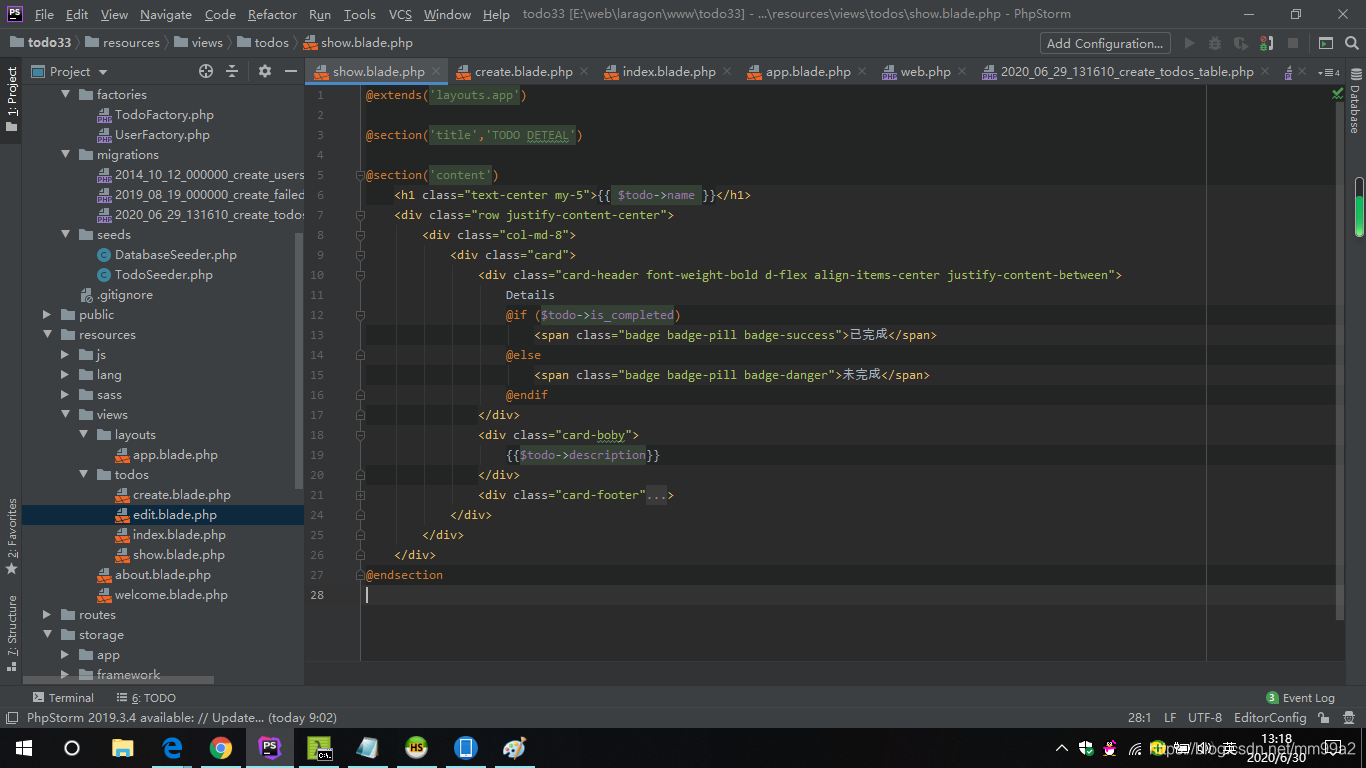1366x768 pixels.
Task: Click the green inspection checkmark in editor
Action: point(1337,94)
